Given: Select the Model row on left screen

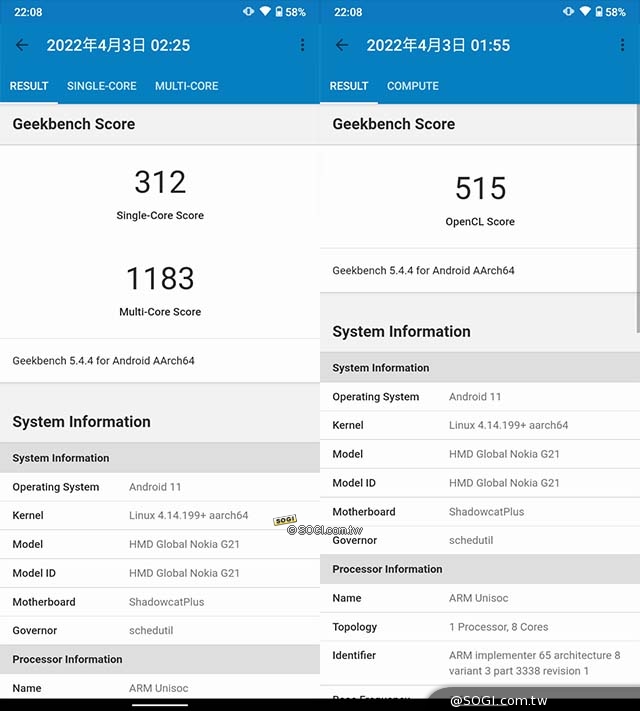Looking at the screenshot, I should 160,544.
